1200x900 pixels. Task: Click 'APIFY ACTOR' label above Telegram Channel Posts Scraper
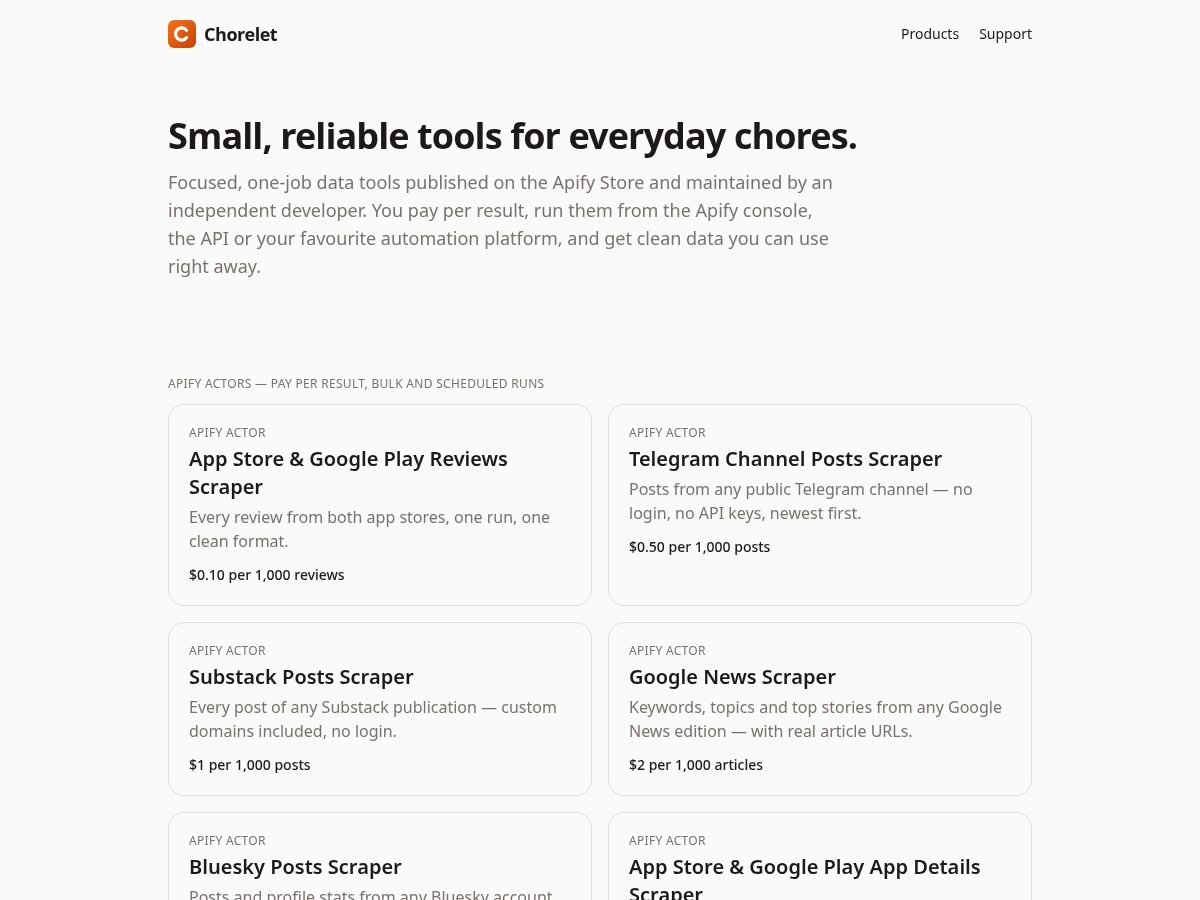pyautogui.click(x=667, y=433)
